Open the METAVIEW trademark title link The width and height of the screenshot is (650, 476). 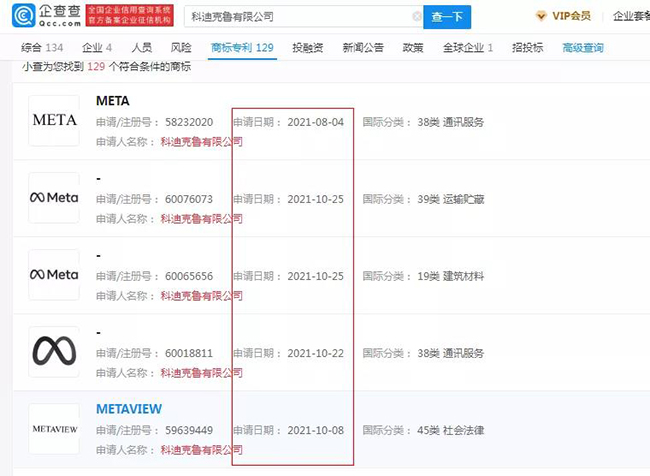128,409
